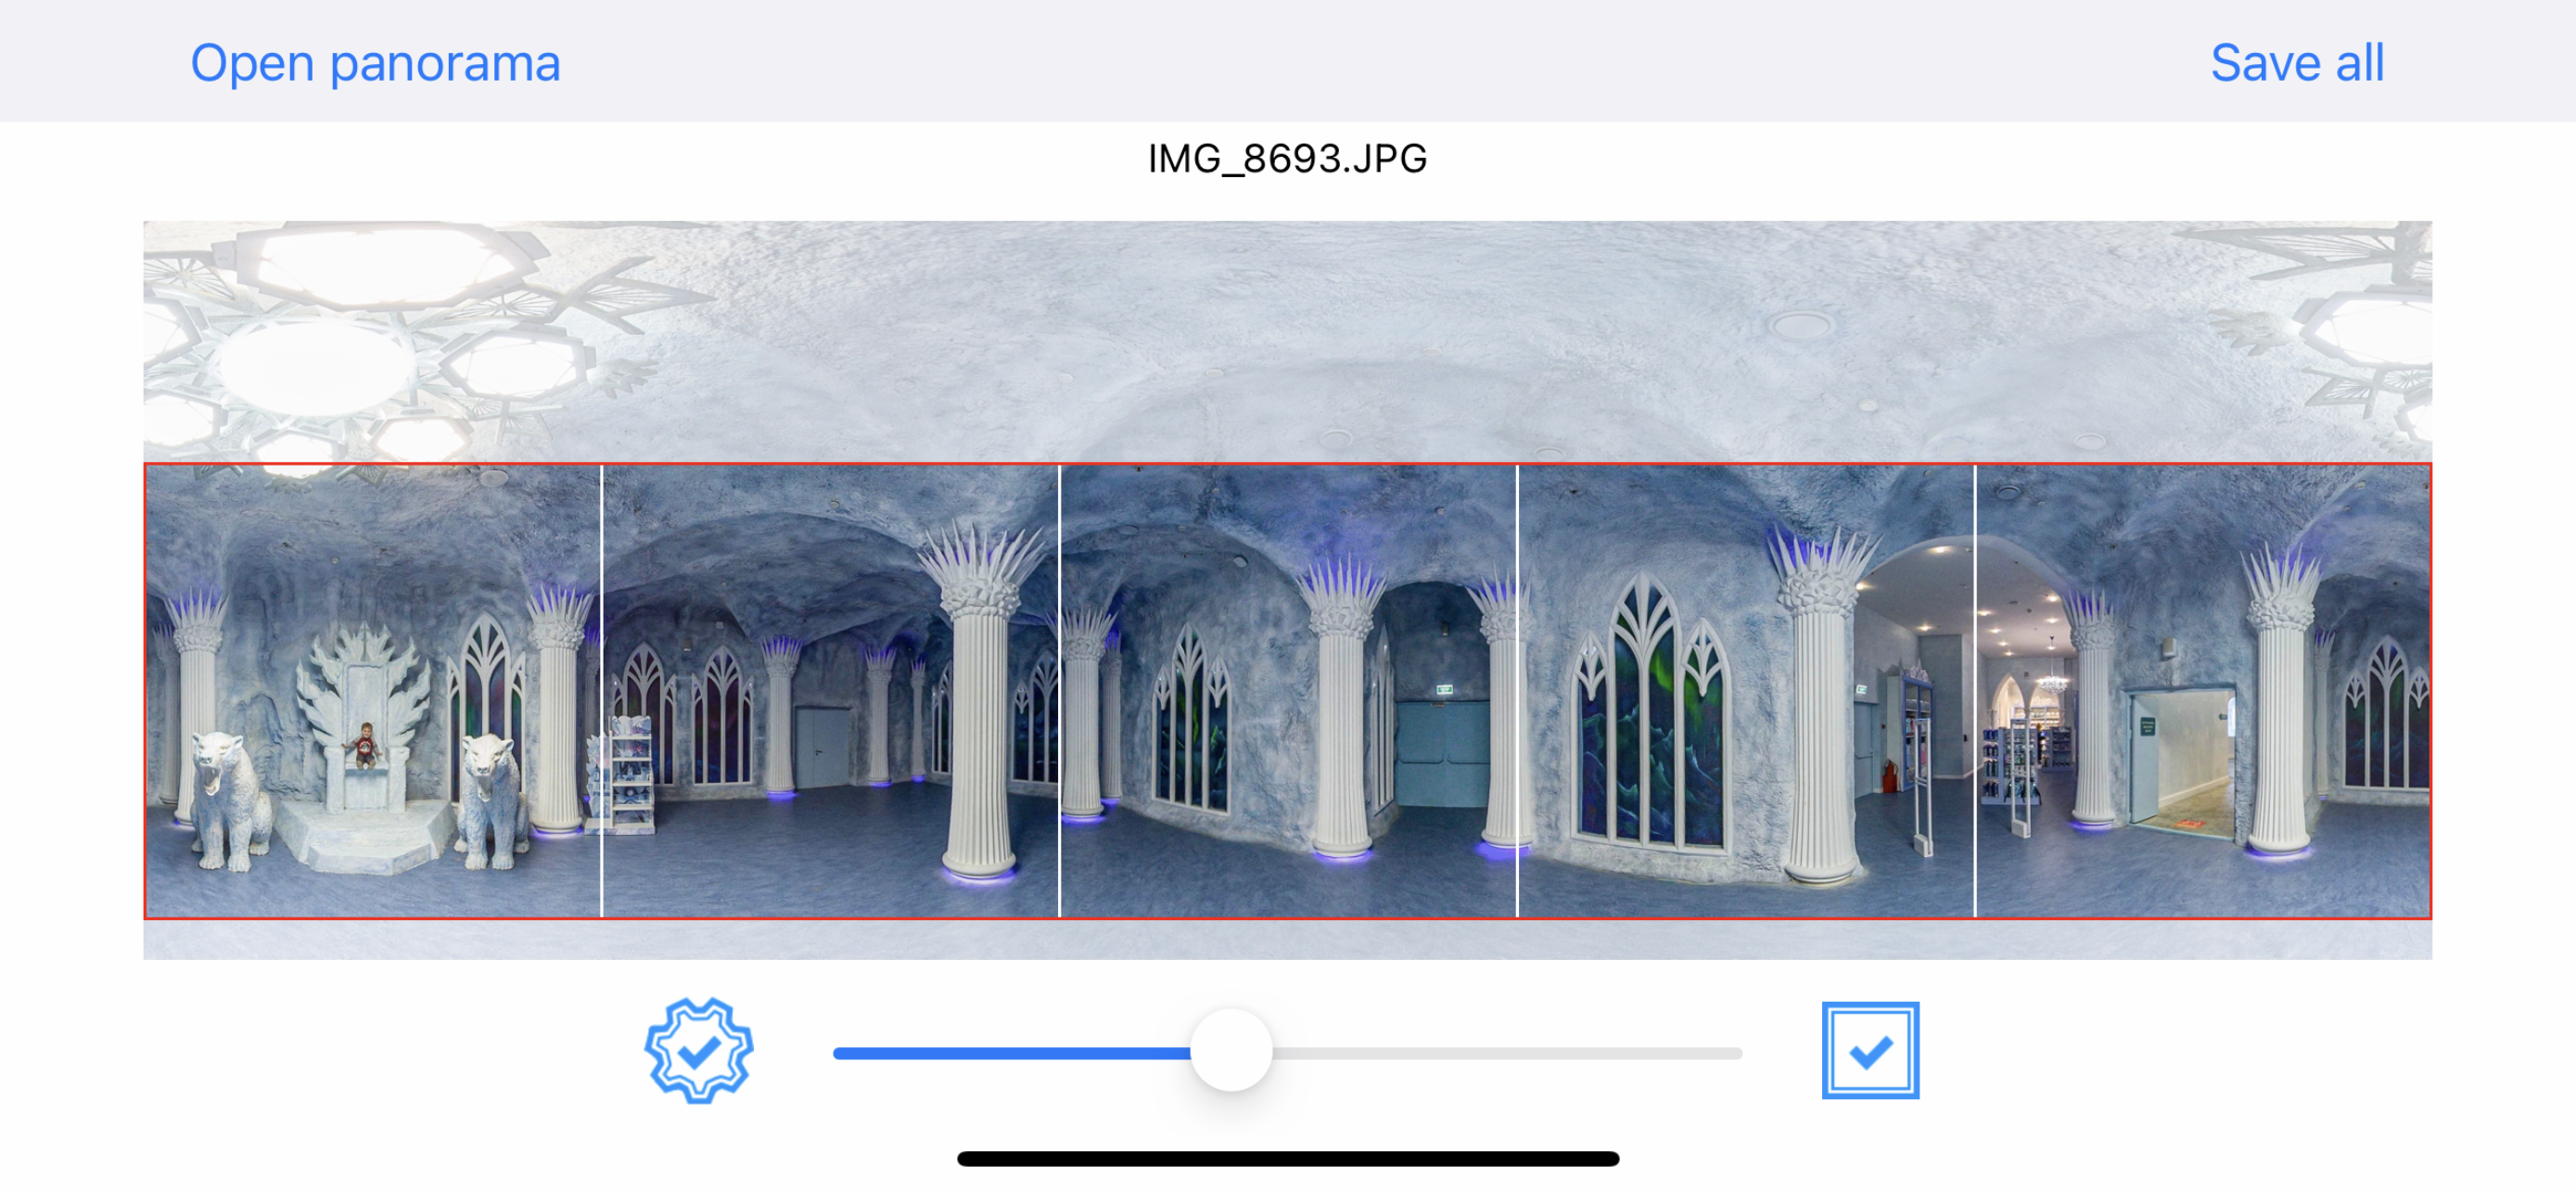Select the first panorama slice with throne
Image resolution: width=2576 pixels, height=1191 pixels.
[x=373, y=691]
